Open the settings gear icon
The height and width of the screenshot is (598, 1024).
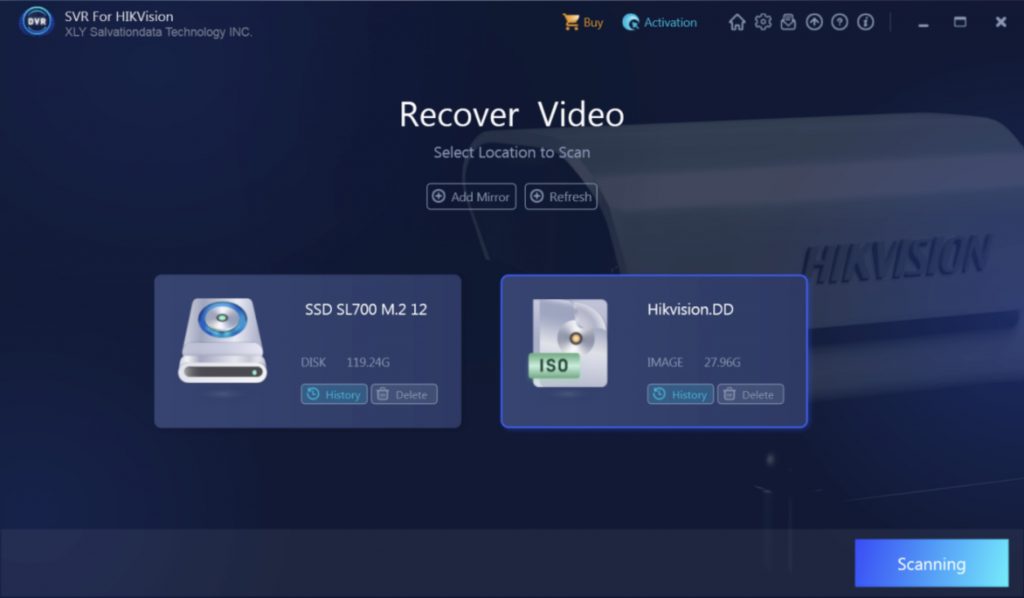[x=762, y=22]
